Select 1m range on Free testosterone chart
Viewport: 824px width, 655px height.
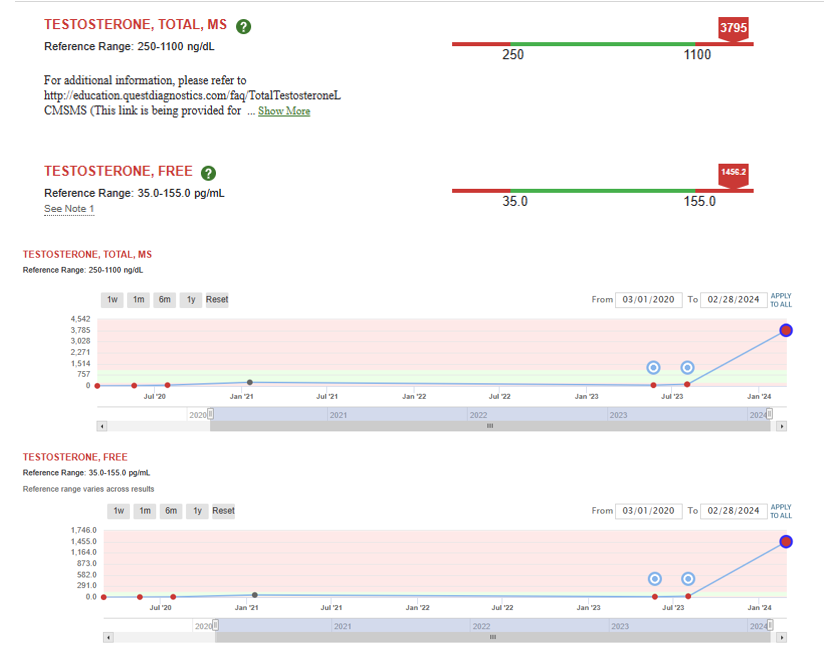coord(145,511)
